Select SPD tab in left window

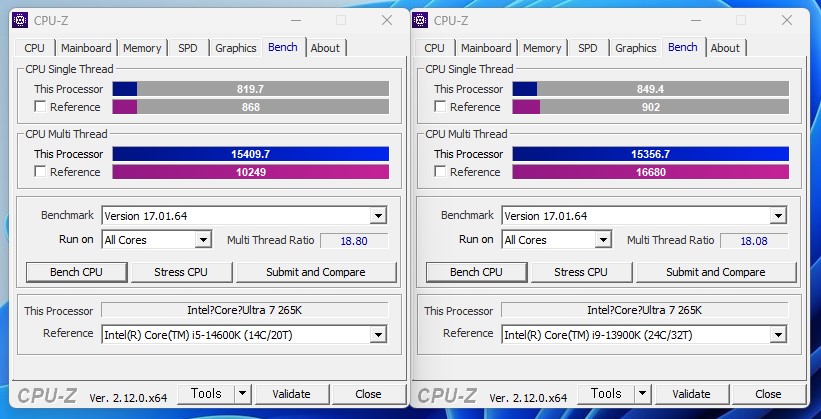(187, 48)
